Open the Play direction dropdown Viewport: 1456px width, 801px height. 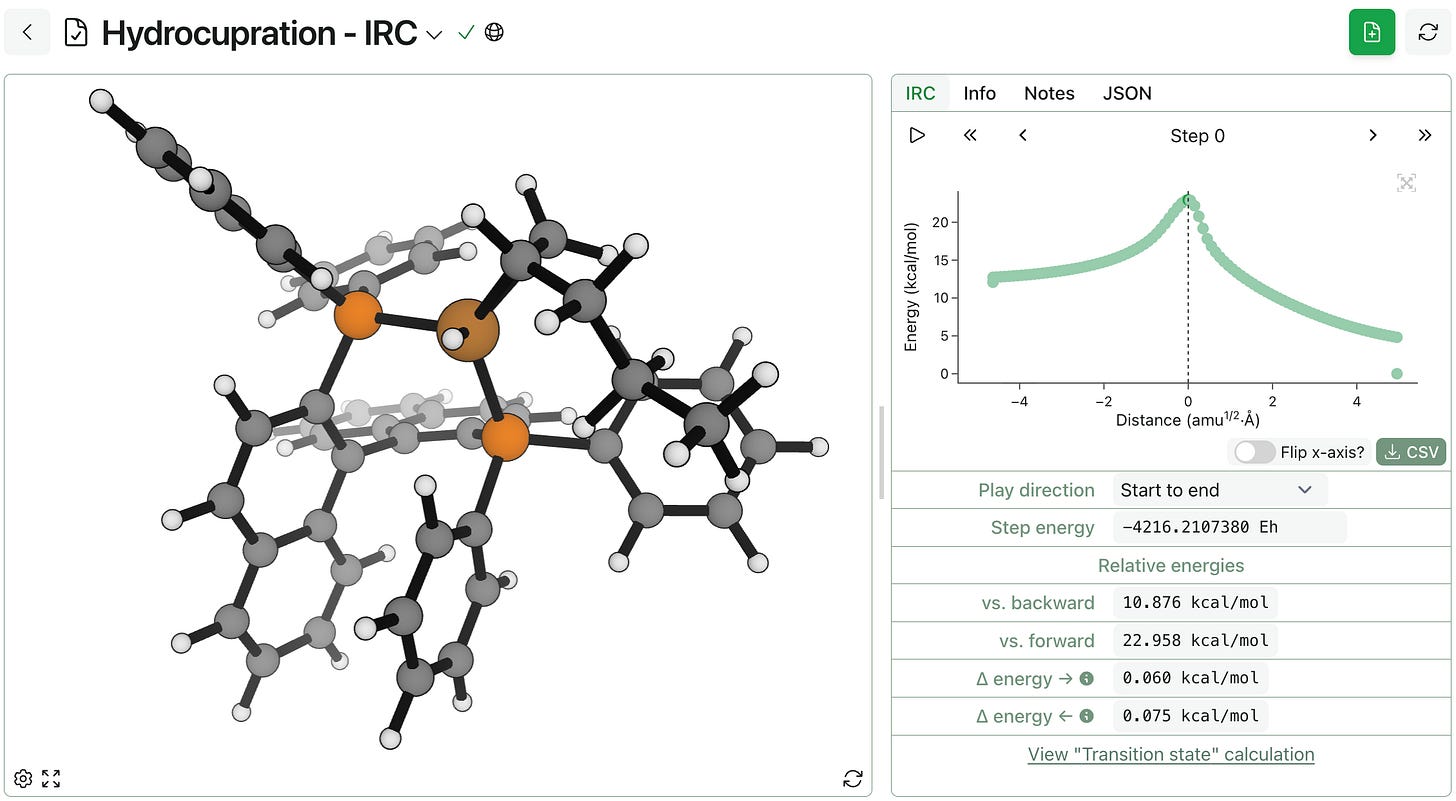1219,490
